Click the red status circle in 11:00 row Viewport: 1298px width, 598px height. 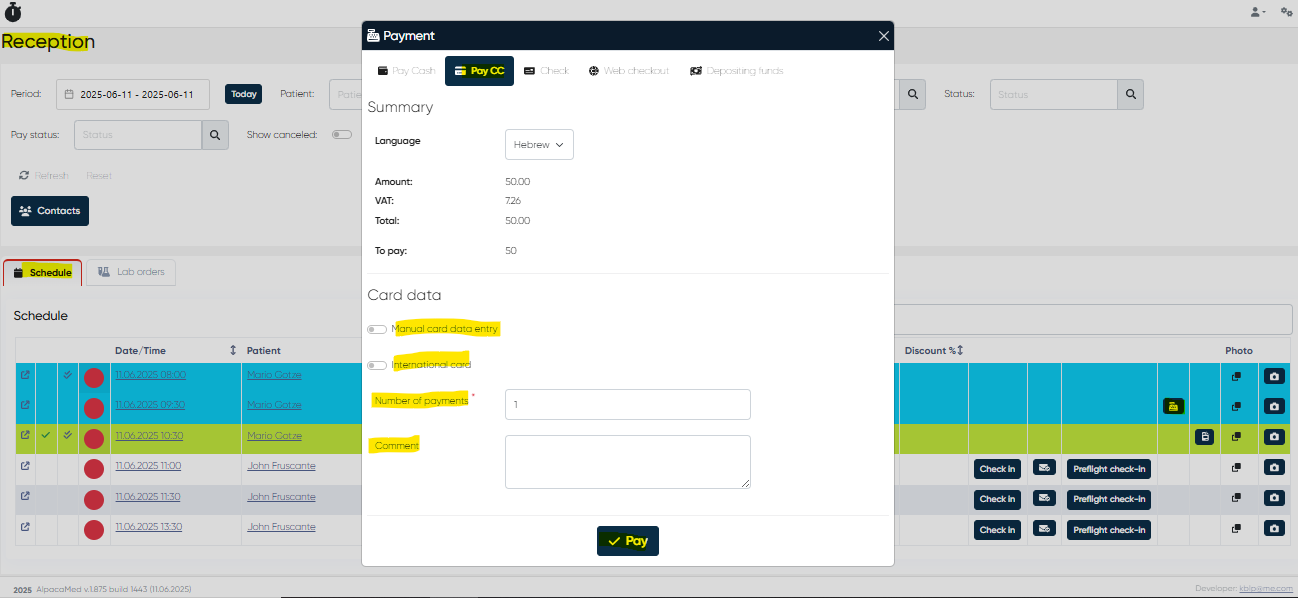coord(93,468)
